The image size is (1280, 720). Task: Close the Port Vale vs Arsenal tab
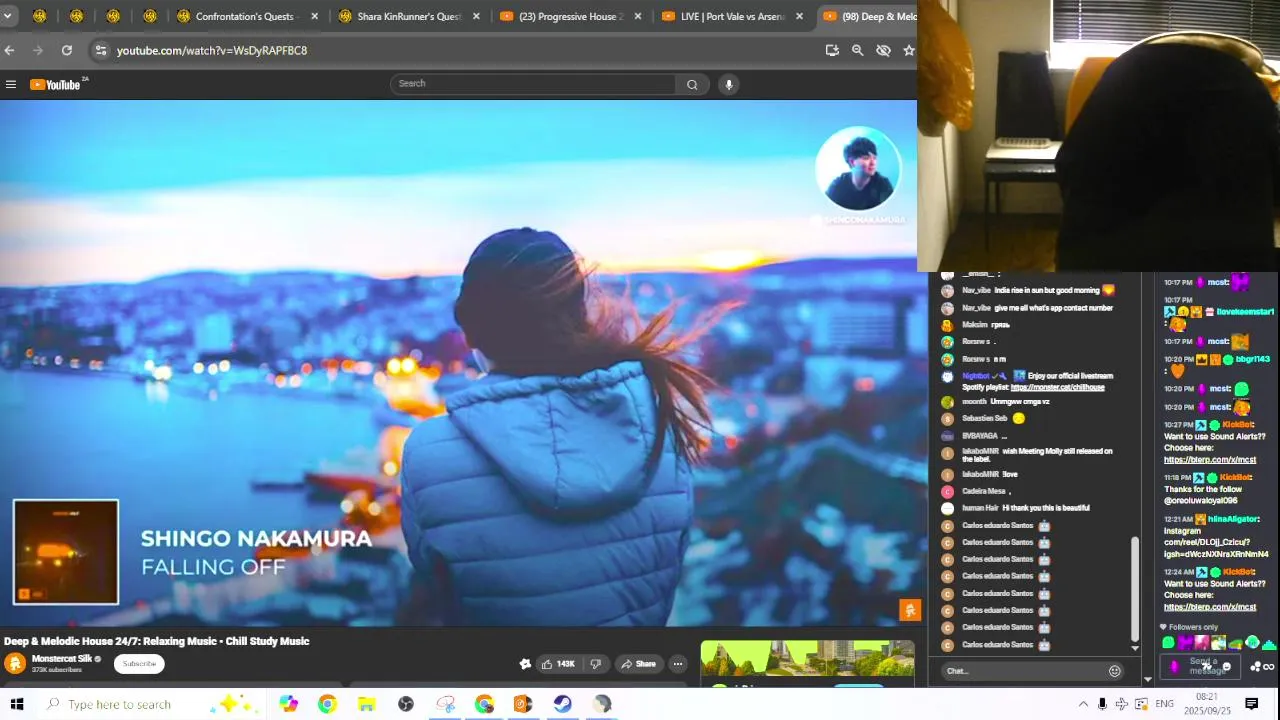[x=799, y=16]
